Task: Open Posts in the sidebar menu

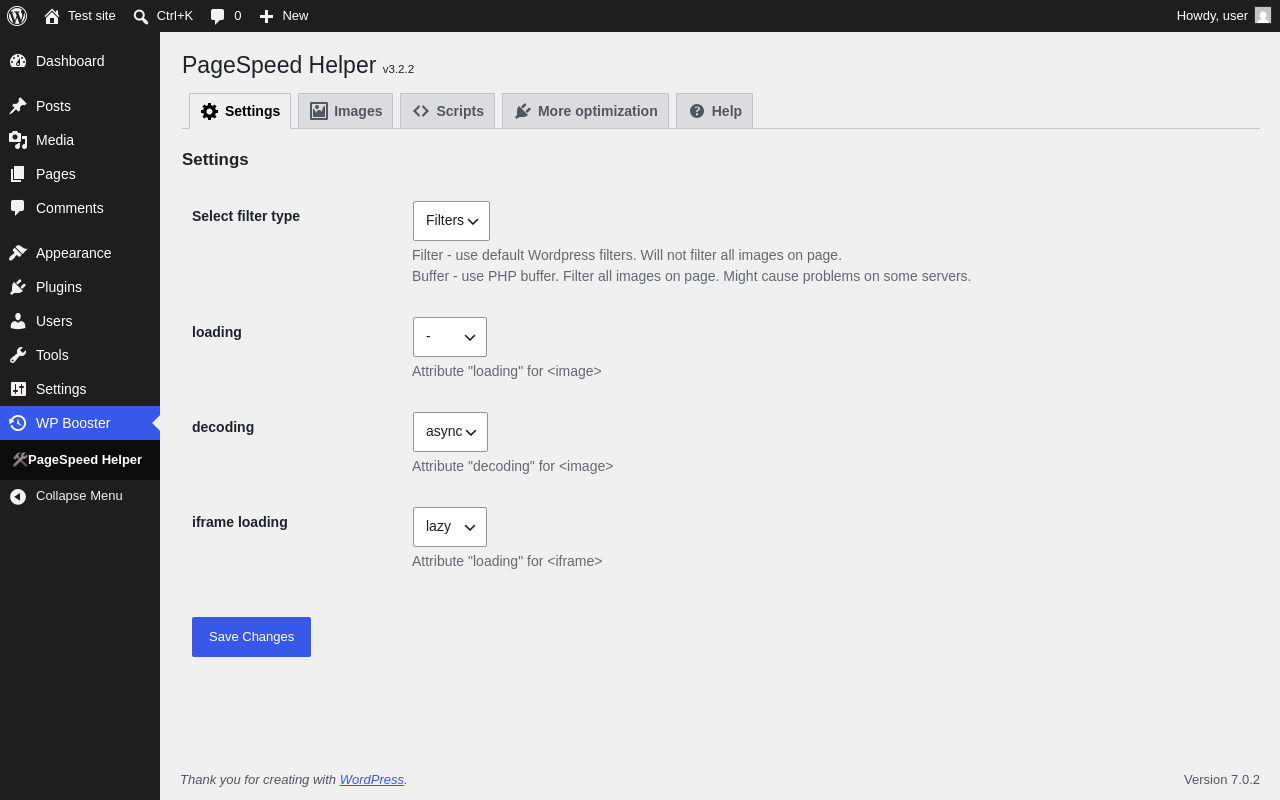Action: pos(80,106)
